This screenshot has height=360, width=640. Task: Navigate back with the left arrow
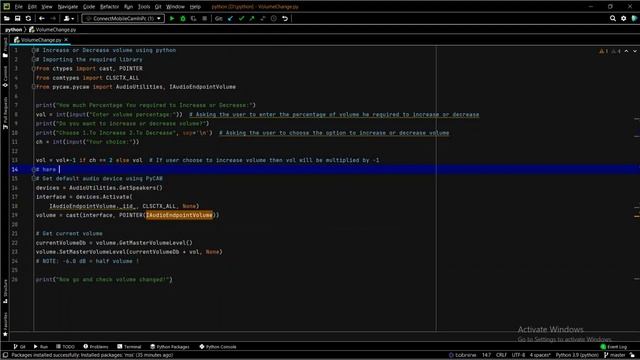coord(42,18)
